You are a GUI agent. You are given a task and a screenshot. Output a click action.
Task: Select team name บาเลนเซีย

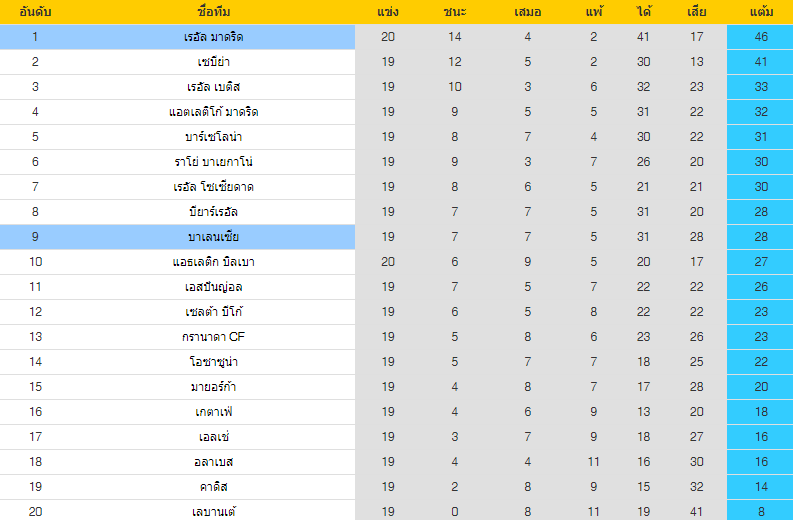click(x=213, y=237)
